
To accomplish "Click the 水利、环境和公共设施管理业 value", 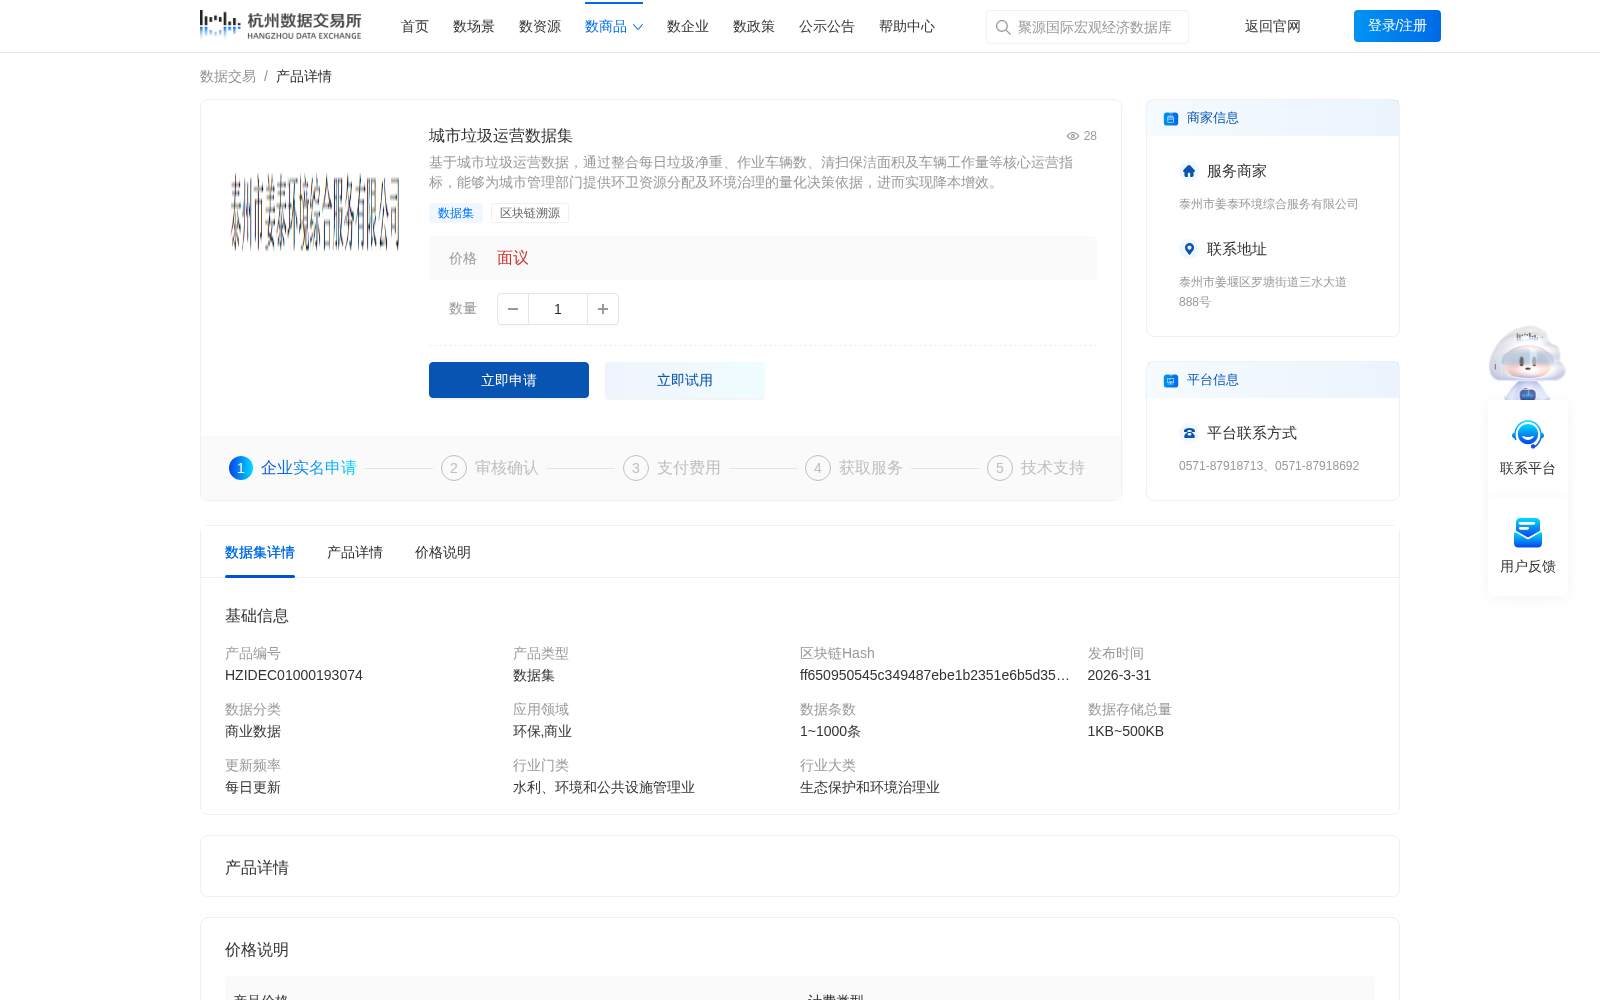I will point(604,787).
